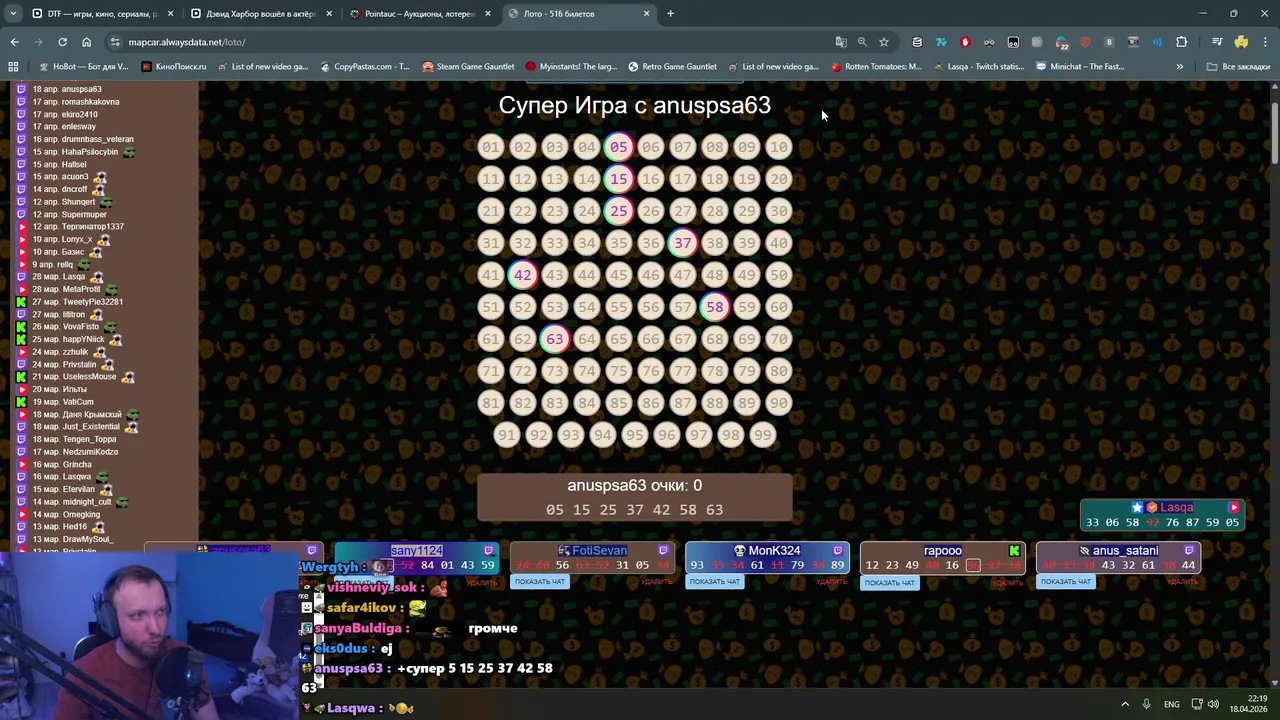Screen dimensions: 1280x720
Task: Bookmark this page with the star icon
Action: coord(884,42)
